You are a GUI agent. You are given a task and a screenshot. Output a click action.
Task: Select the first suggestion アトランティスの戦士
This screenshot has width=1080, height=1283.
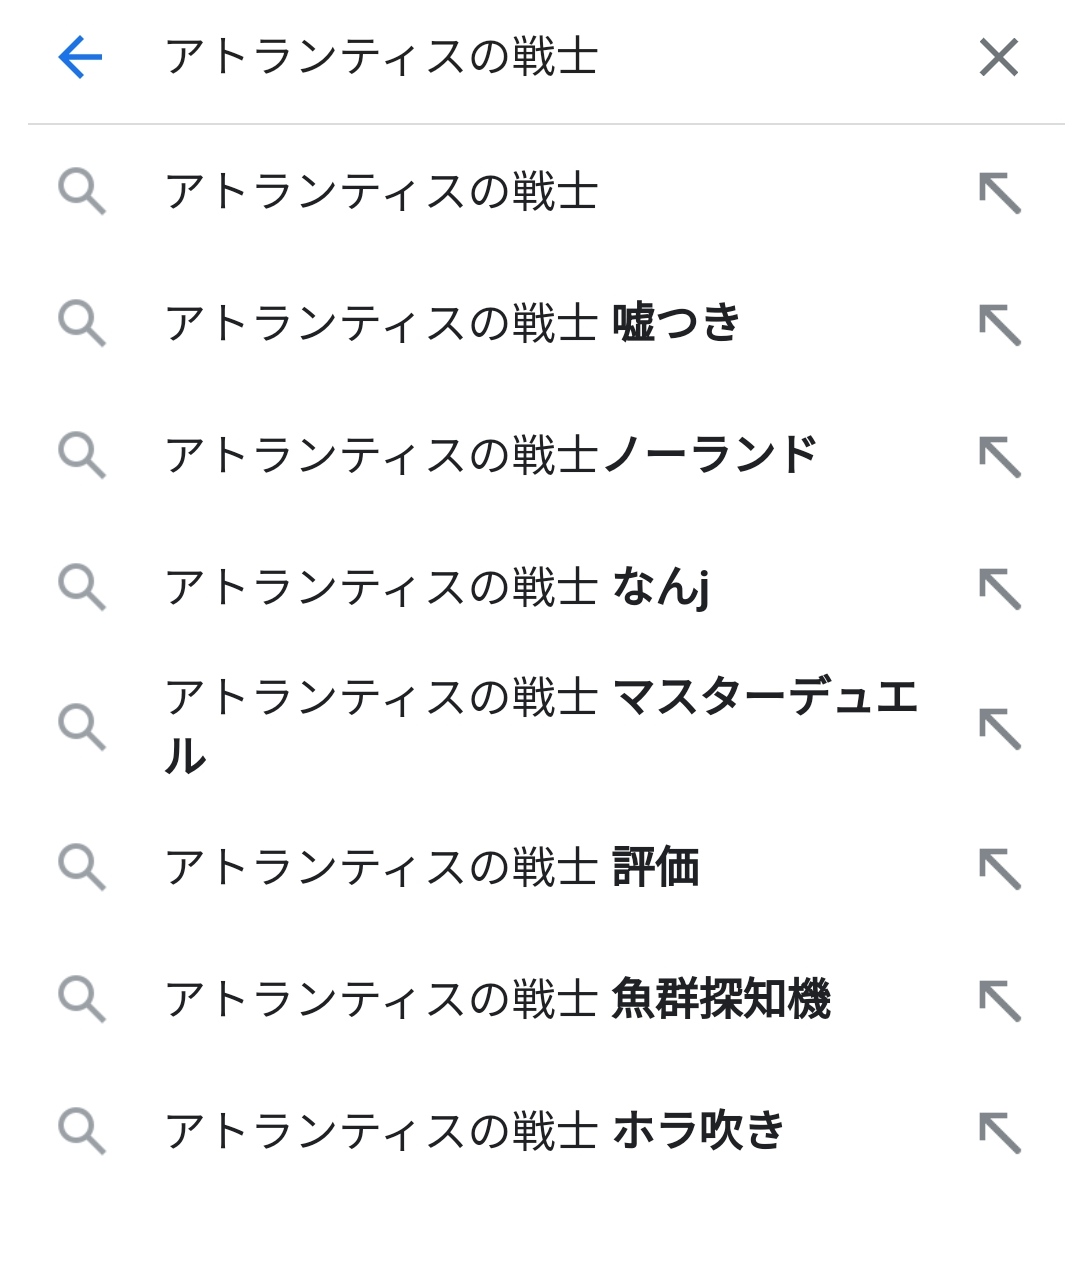coord(380,191)
